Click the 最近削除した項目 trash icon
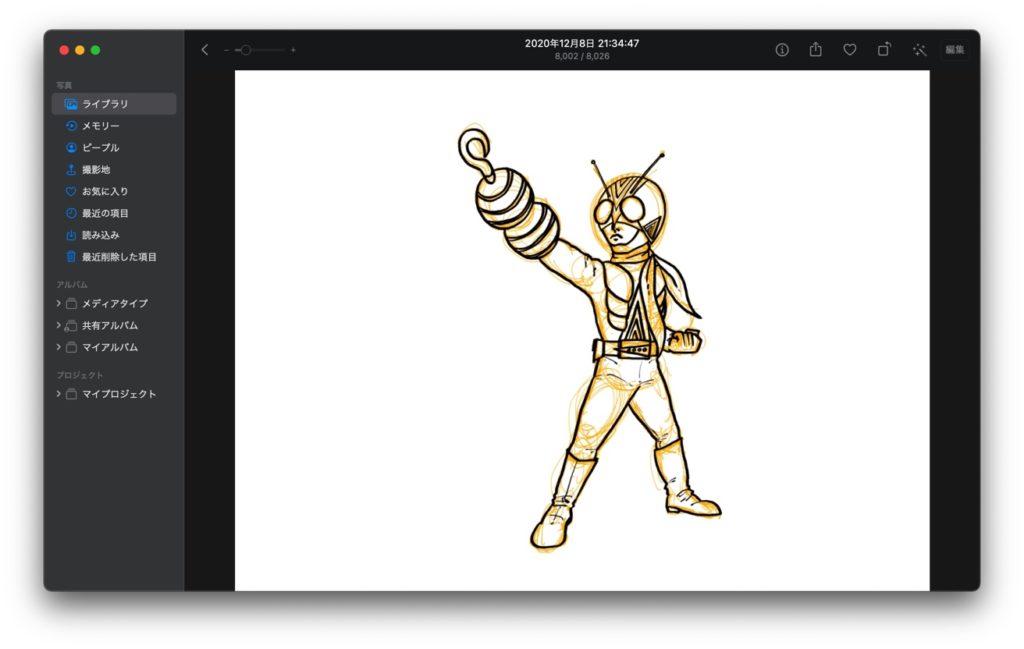 (71, 257)
